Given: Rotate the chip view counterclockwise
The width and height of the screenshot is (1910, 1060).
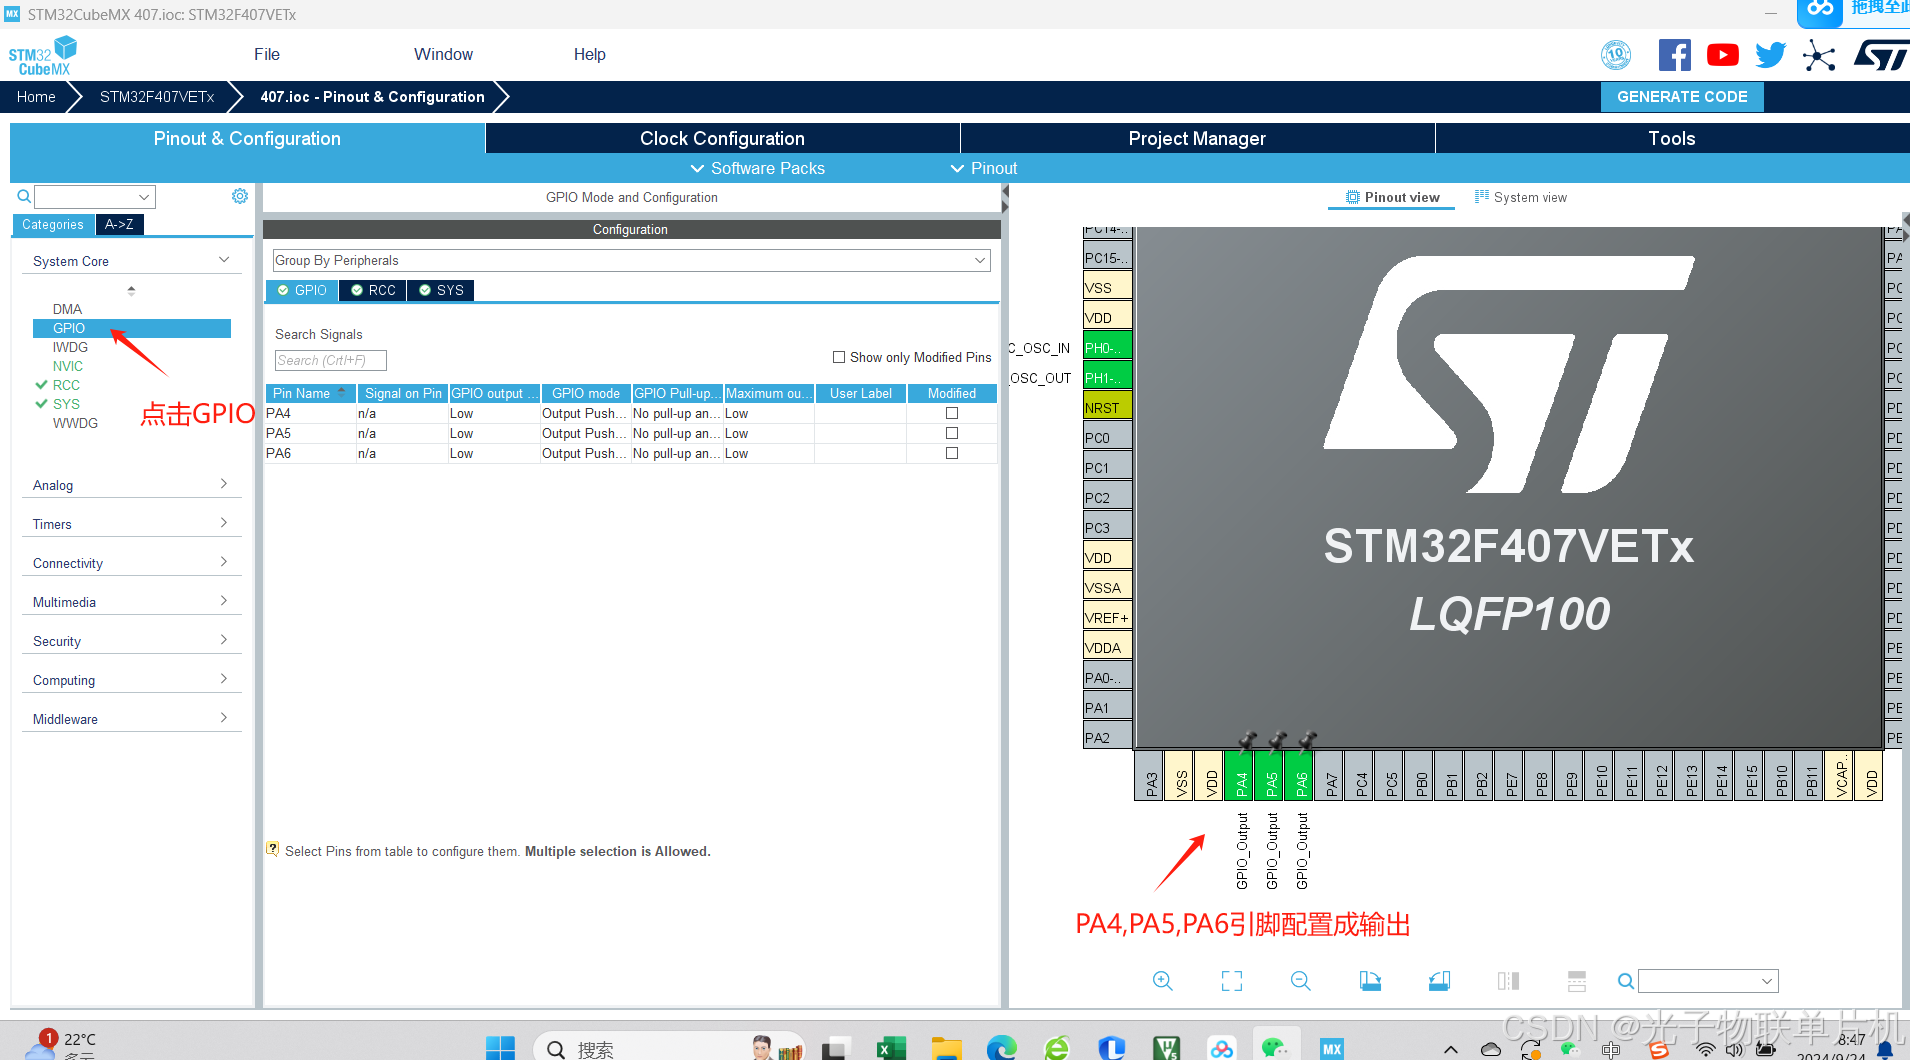Looking at the screenshot, I should coord(1439,981).
